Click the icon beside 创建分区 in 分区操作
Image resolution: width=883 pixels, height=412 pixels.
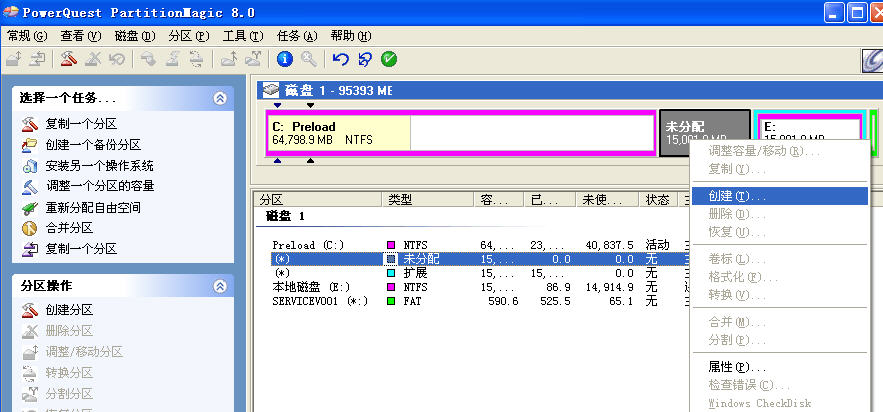coord(29,310)
